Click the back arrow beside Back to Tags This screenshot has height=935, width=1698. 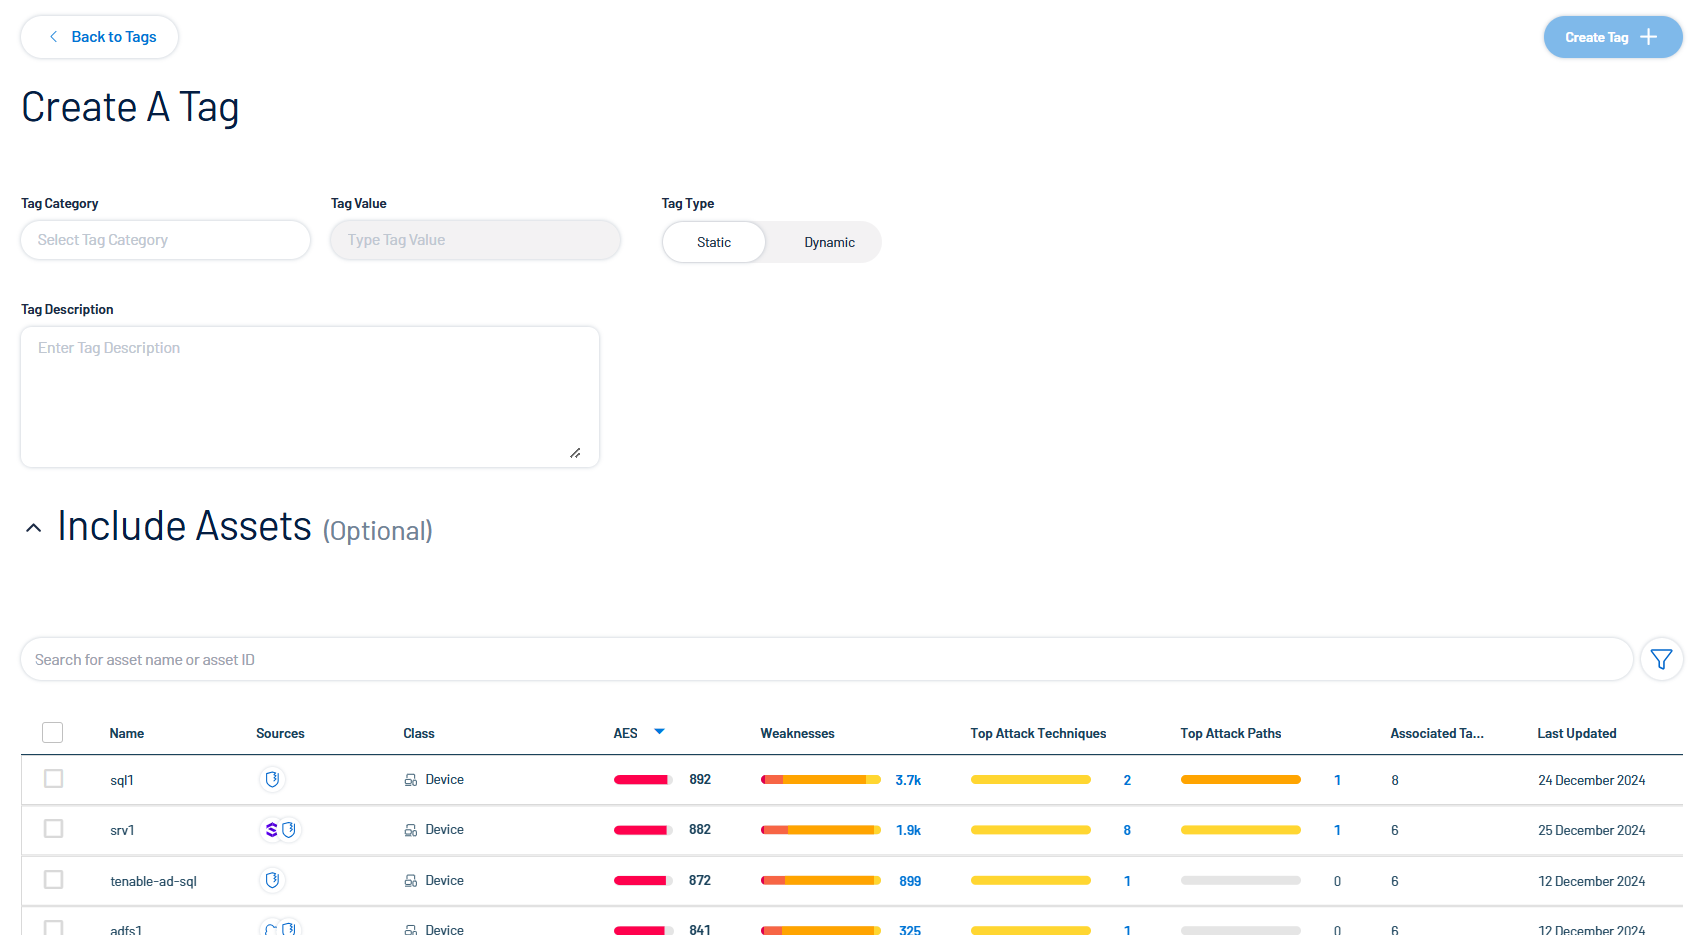point(54,37)
